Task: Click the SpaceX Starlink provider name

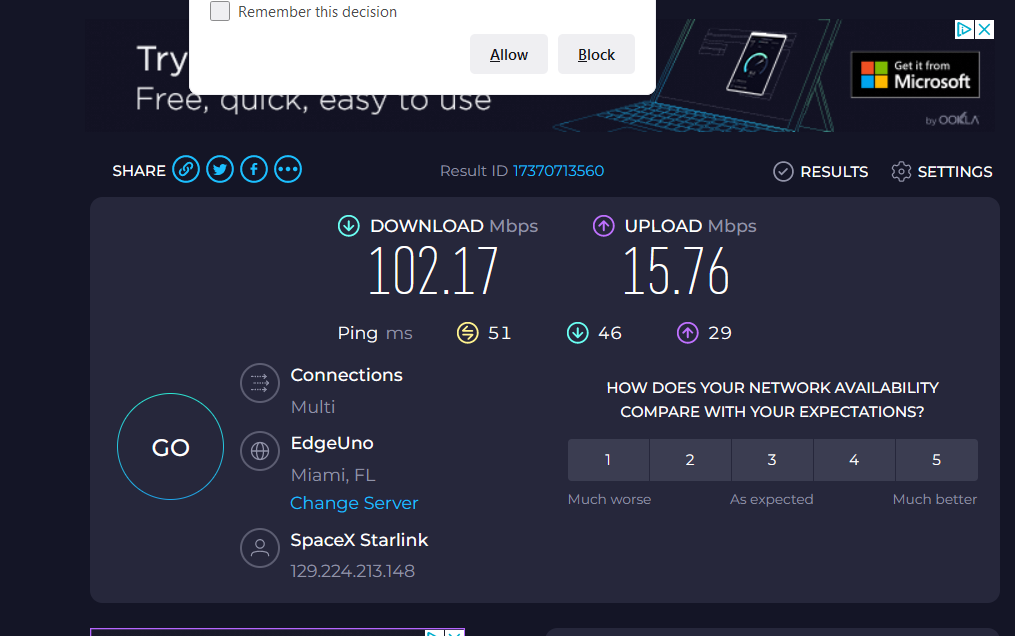Action: pyautogui.click(x=359, y=540)
